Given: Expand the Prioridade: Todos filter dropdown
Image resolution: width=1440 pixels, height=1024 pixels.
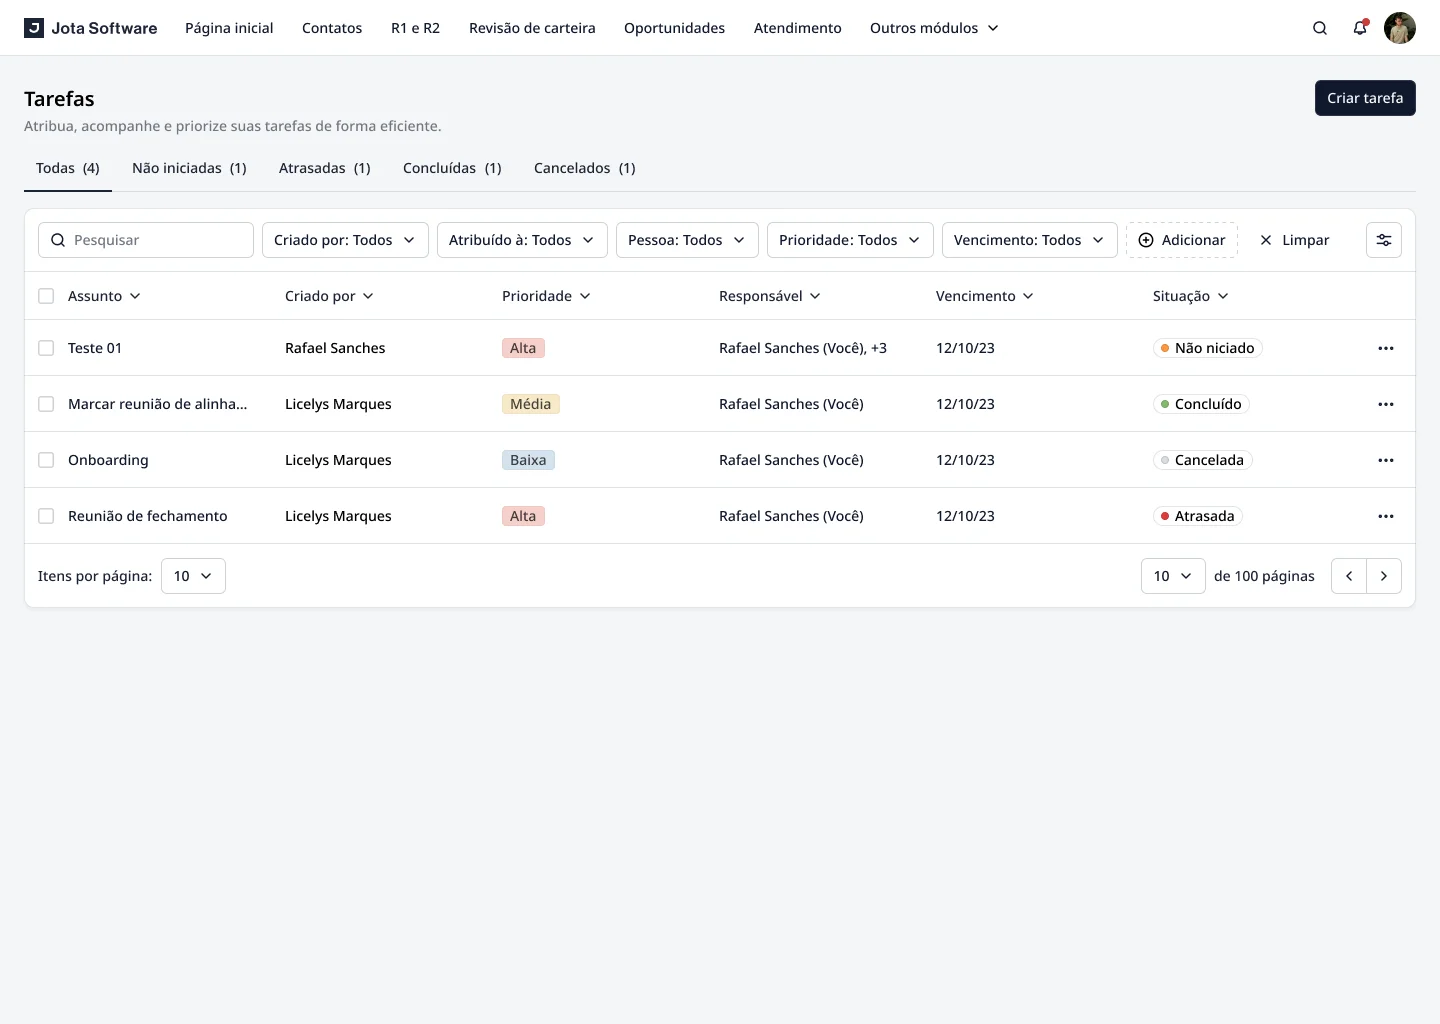Looking at the screenshot, I should click(x=849, y=240).
